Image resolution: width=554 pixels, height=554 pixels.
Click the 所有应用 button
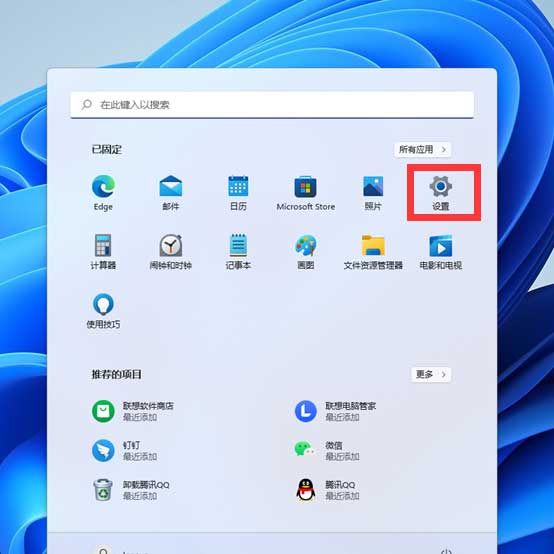(x=423, y=149)
